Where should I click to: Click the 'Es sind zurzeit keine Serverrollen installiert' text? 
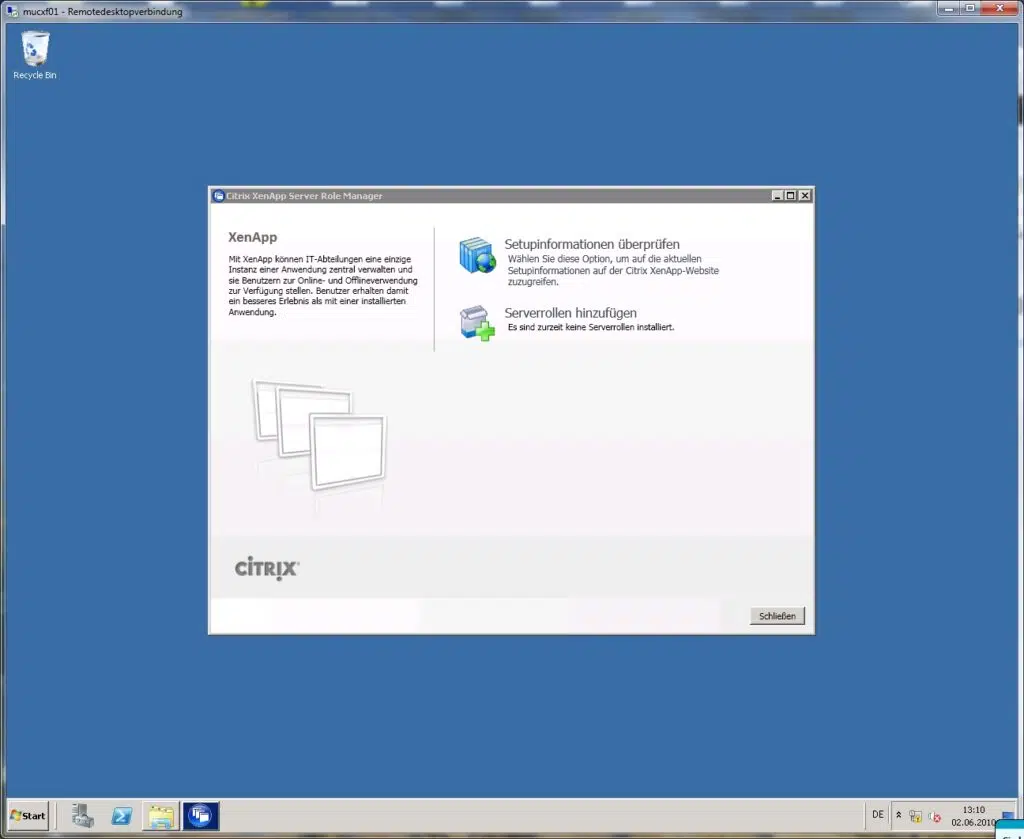[591, 327]
